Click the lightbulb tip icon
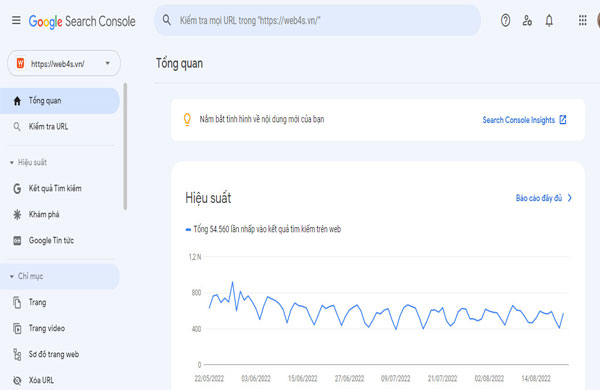The width and height of the screenshot is (600, 390). (187, 119)
